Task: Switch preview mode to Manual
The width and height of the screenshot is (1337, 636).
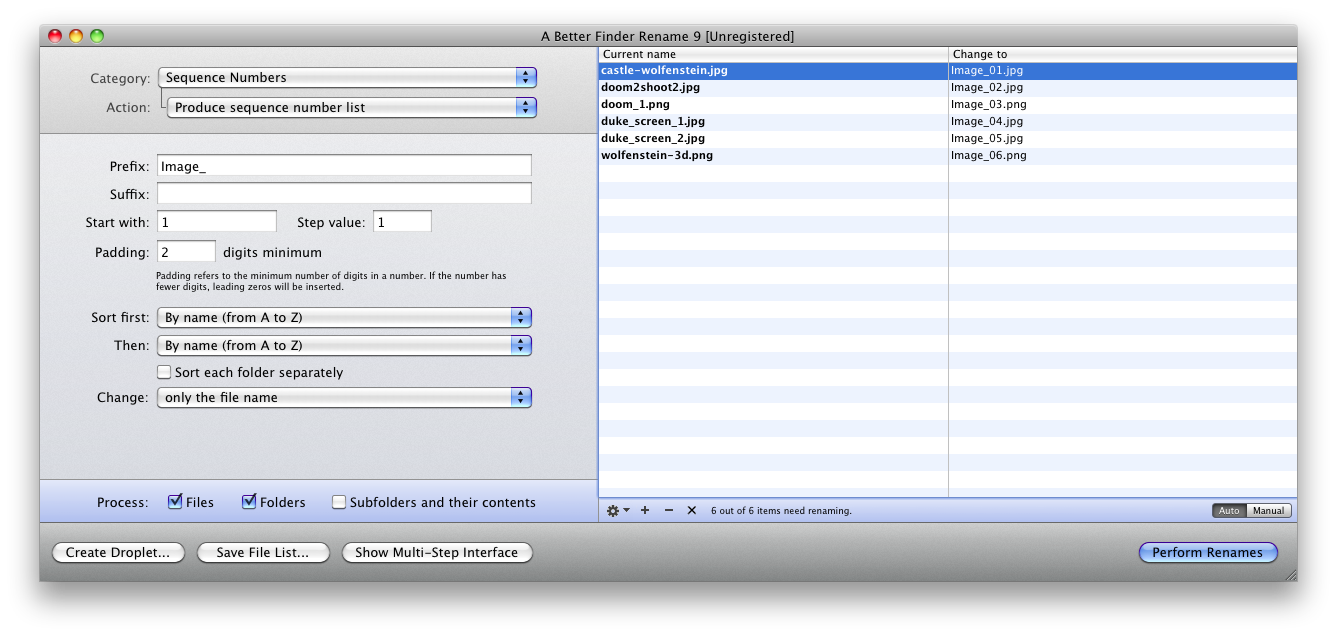Action: 1269,511
